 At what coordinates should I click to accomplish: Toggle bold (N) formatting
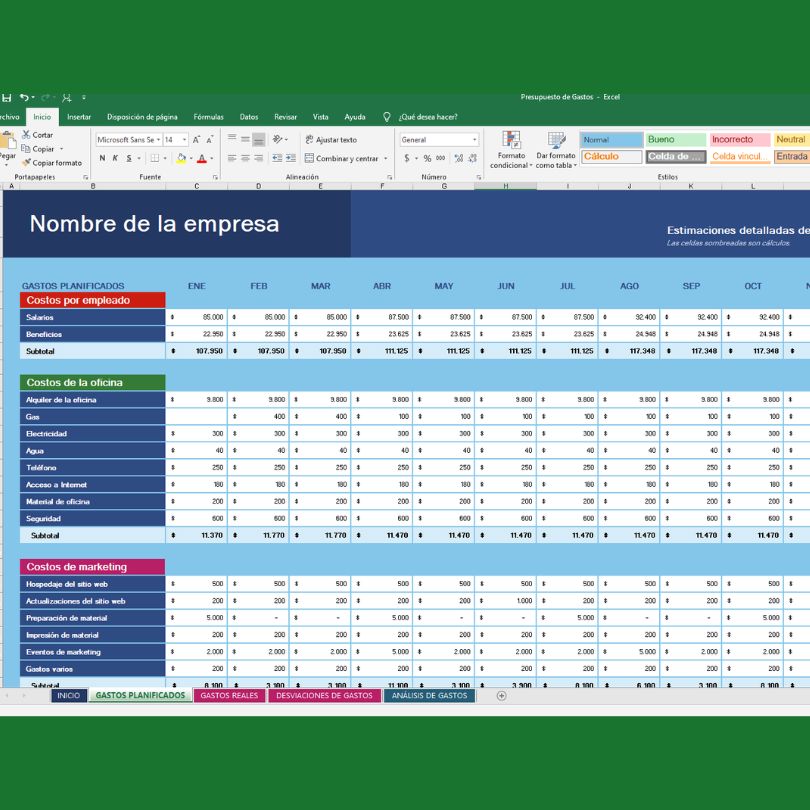tap(102, 158)
